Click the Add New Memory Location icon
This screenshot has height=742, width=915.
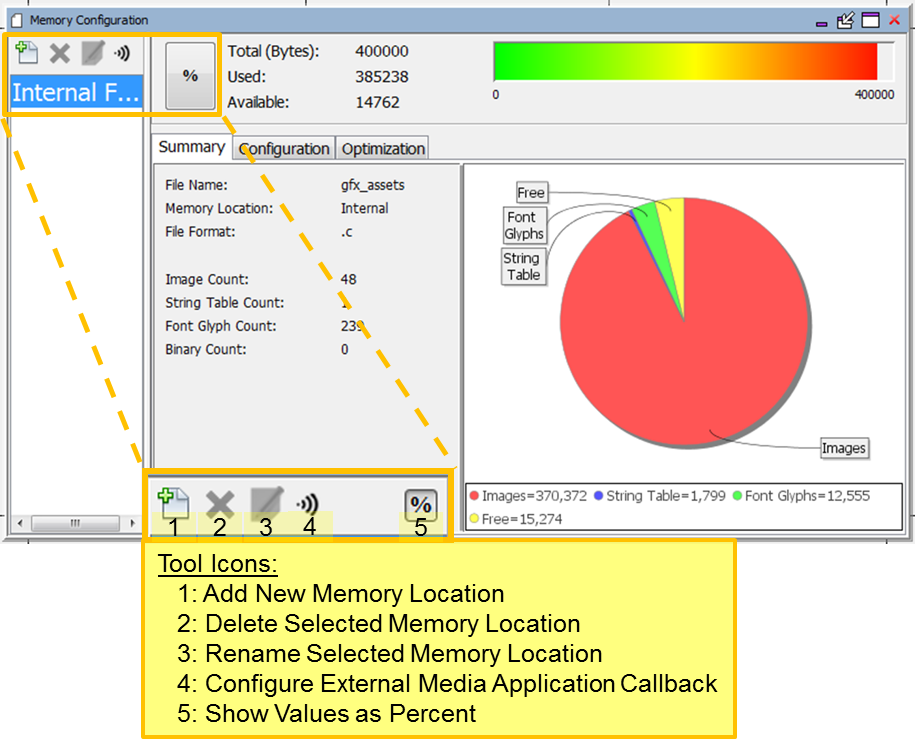(27, 52)
